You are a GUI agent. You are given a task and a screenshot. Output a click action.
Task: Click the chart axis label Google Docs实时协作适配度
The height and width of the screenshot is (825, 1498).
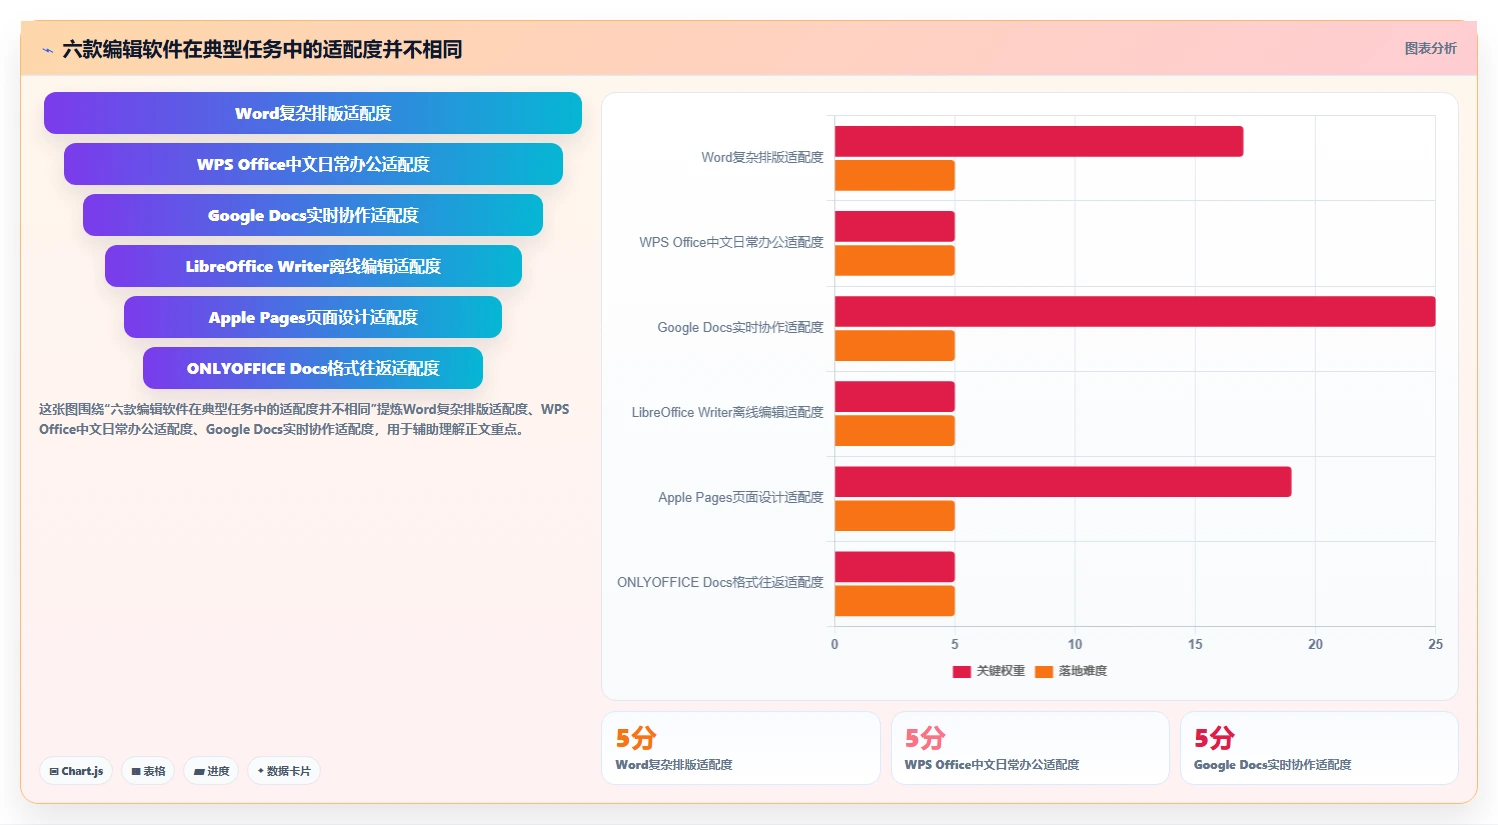click(x=740, y=327)
